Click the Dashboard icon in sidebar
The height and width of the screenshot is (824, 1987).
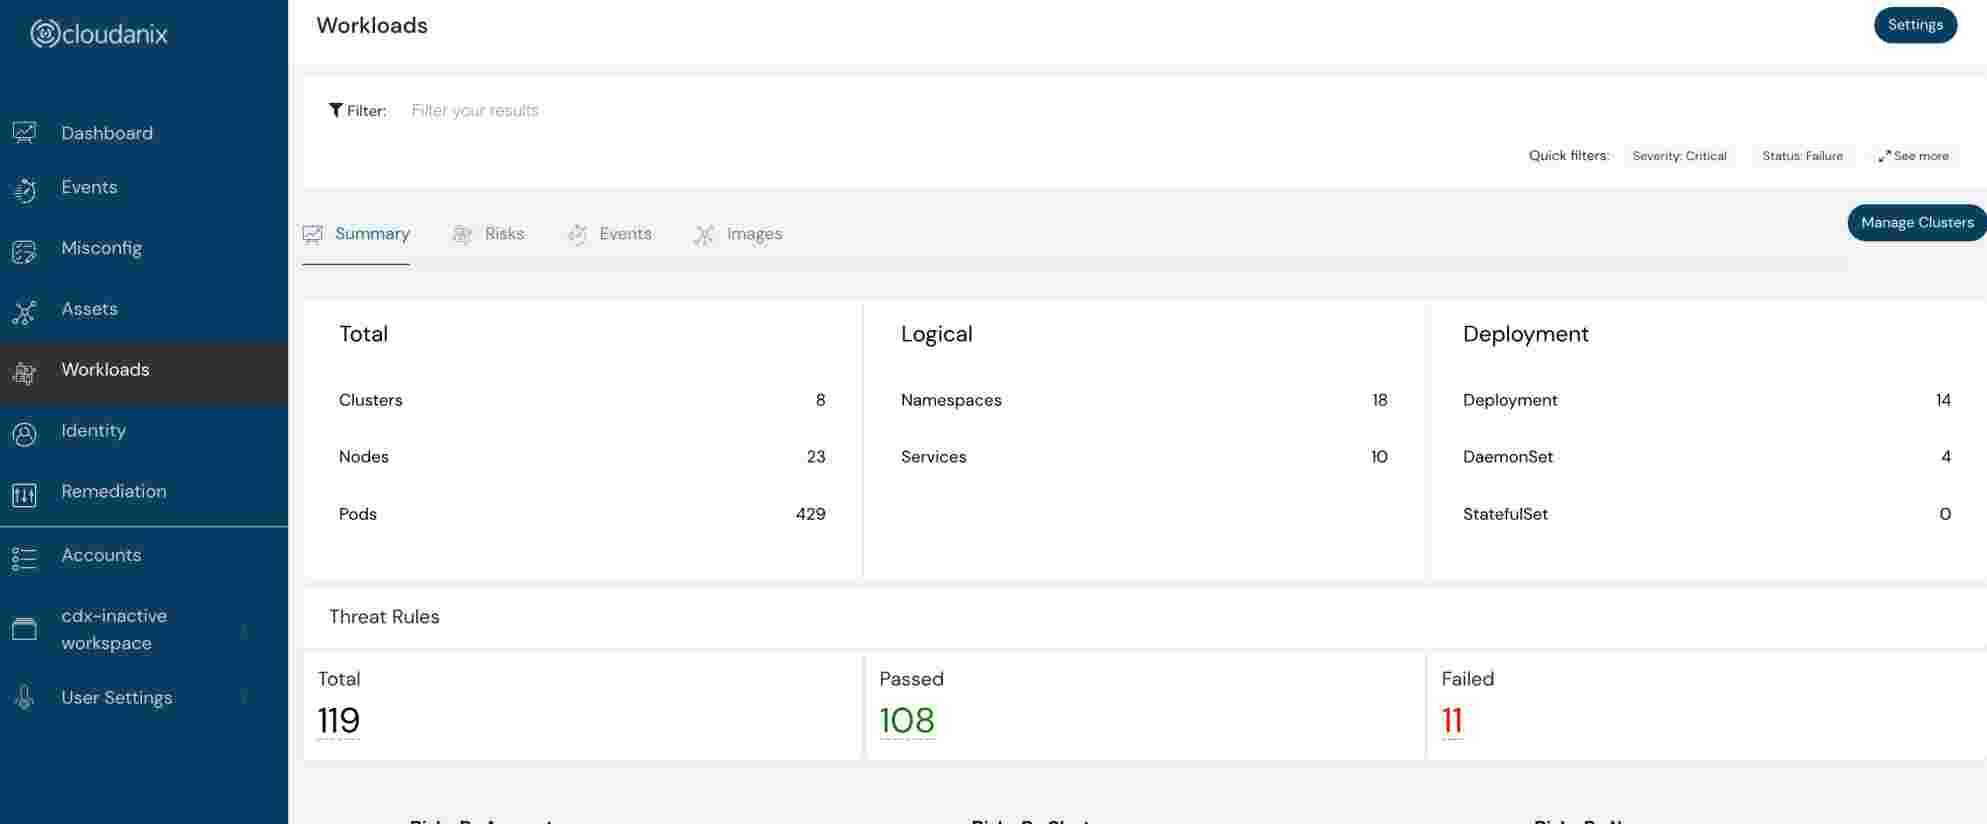(24, 133)
